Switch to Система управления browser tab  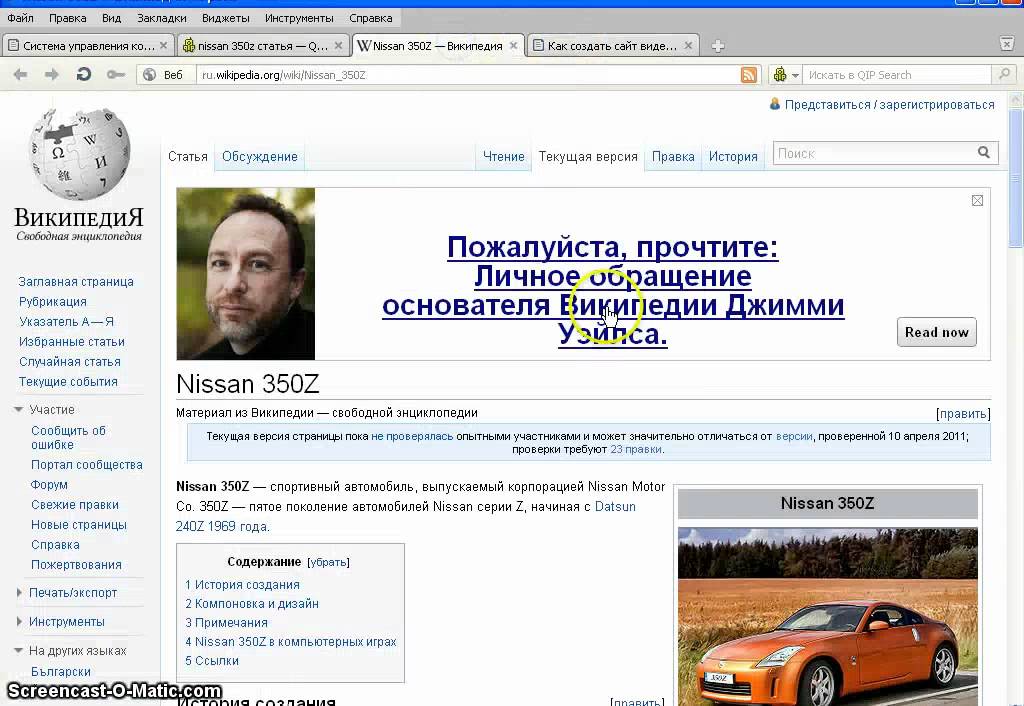88,46
